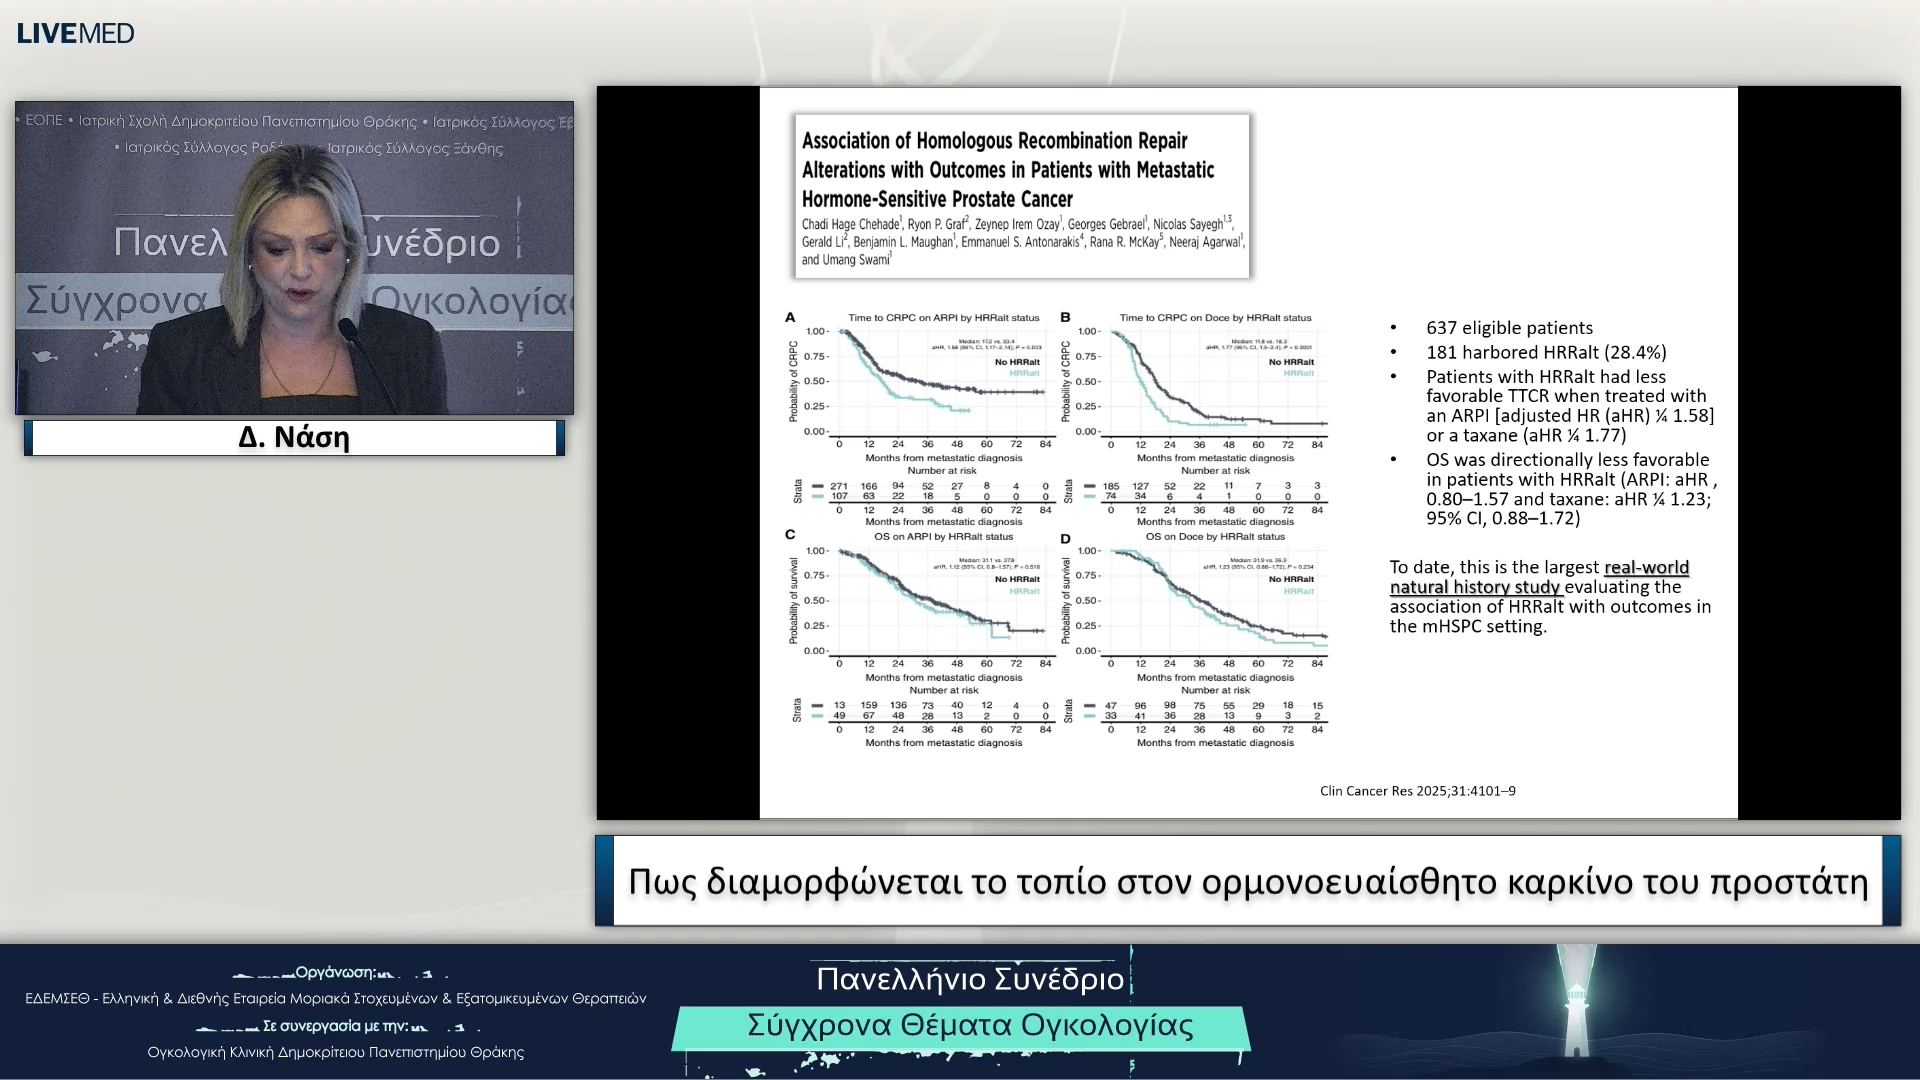The width and height of the screenshot is (1920, 1080).
Task: Click the Greek talk title banner
Action: (x=1247, y=882)
